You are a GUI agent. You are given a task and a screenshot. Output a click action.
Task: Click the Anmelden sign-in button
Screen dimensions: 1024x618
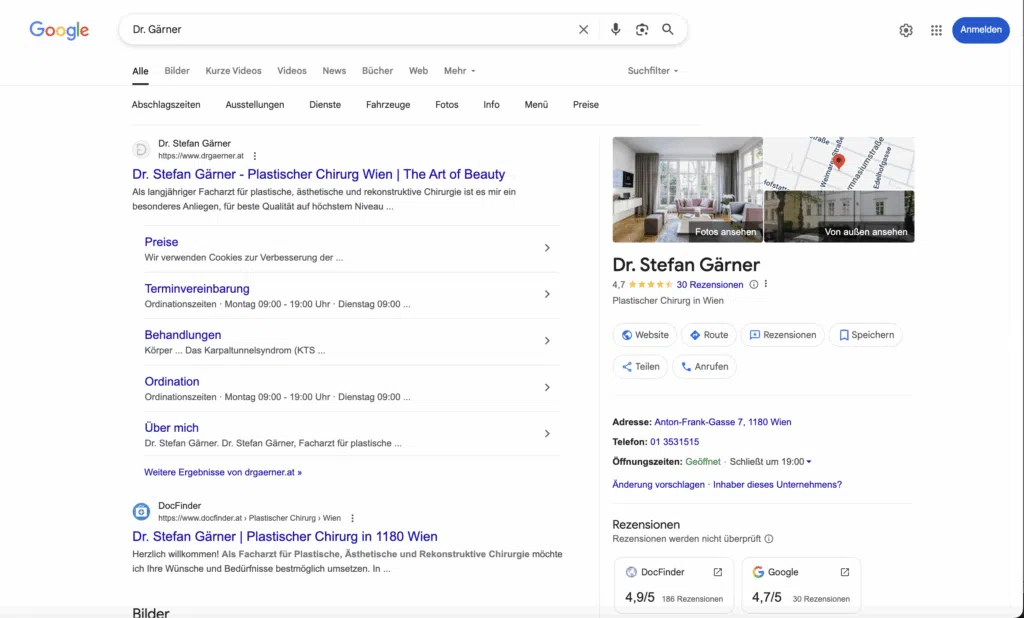[981, 30]
